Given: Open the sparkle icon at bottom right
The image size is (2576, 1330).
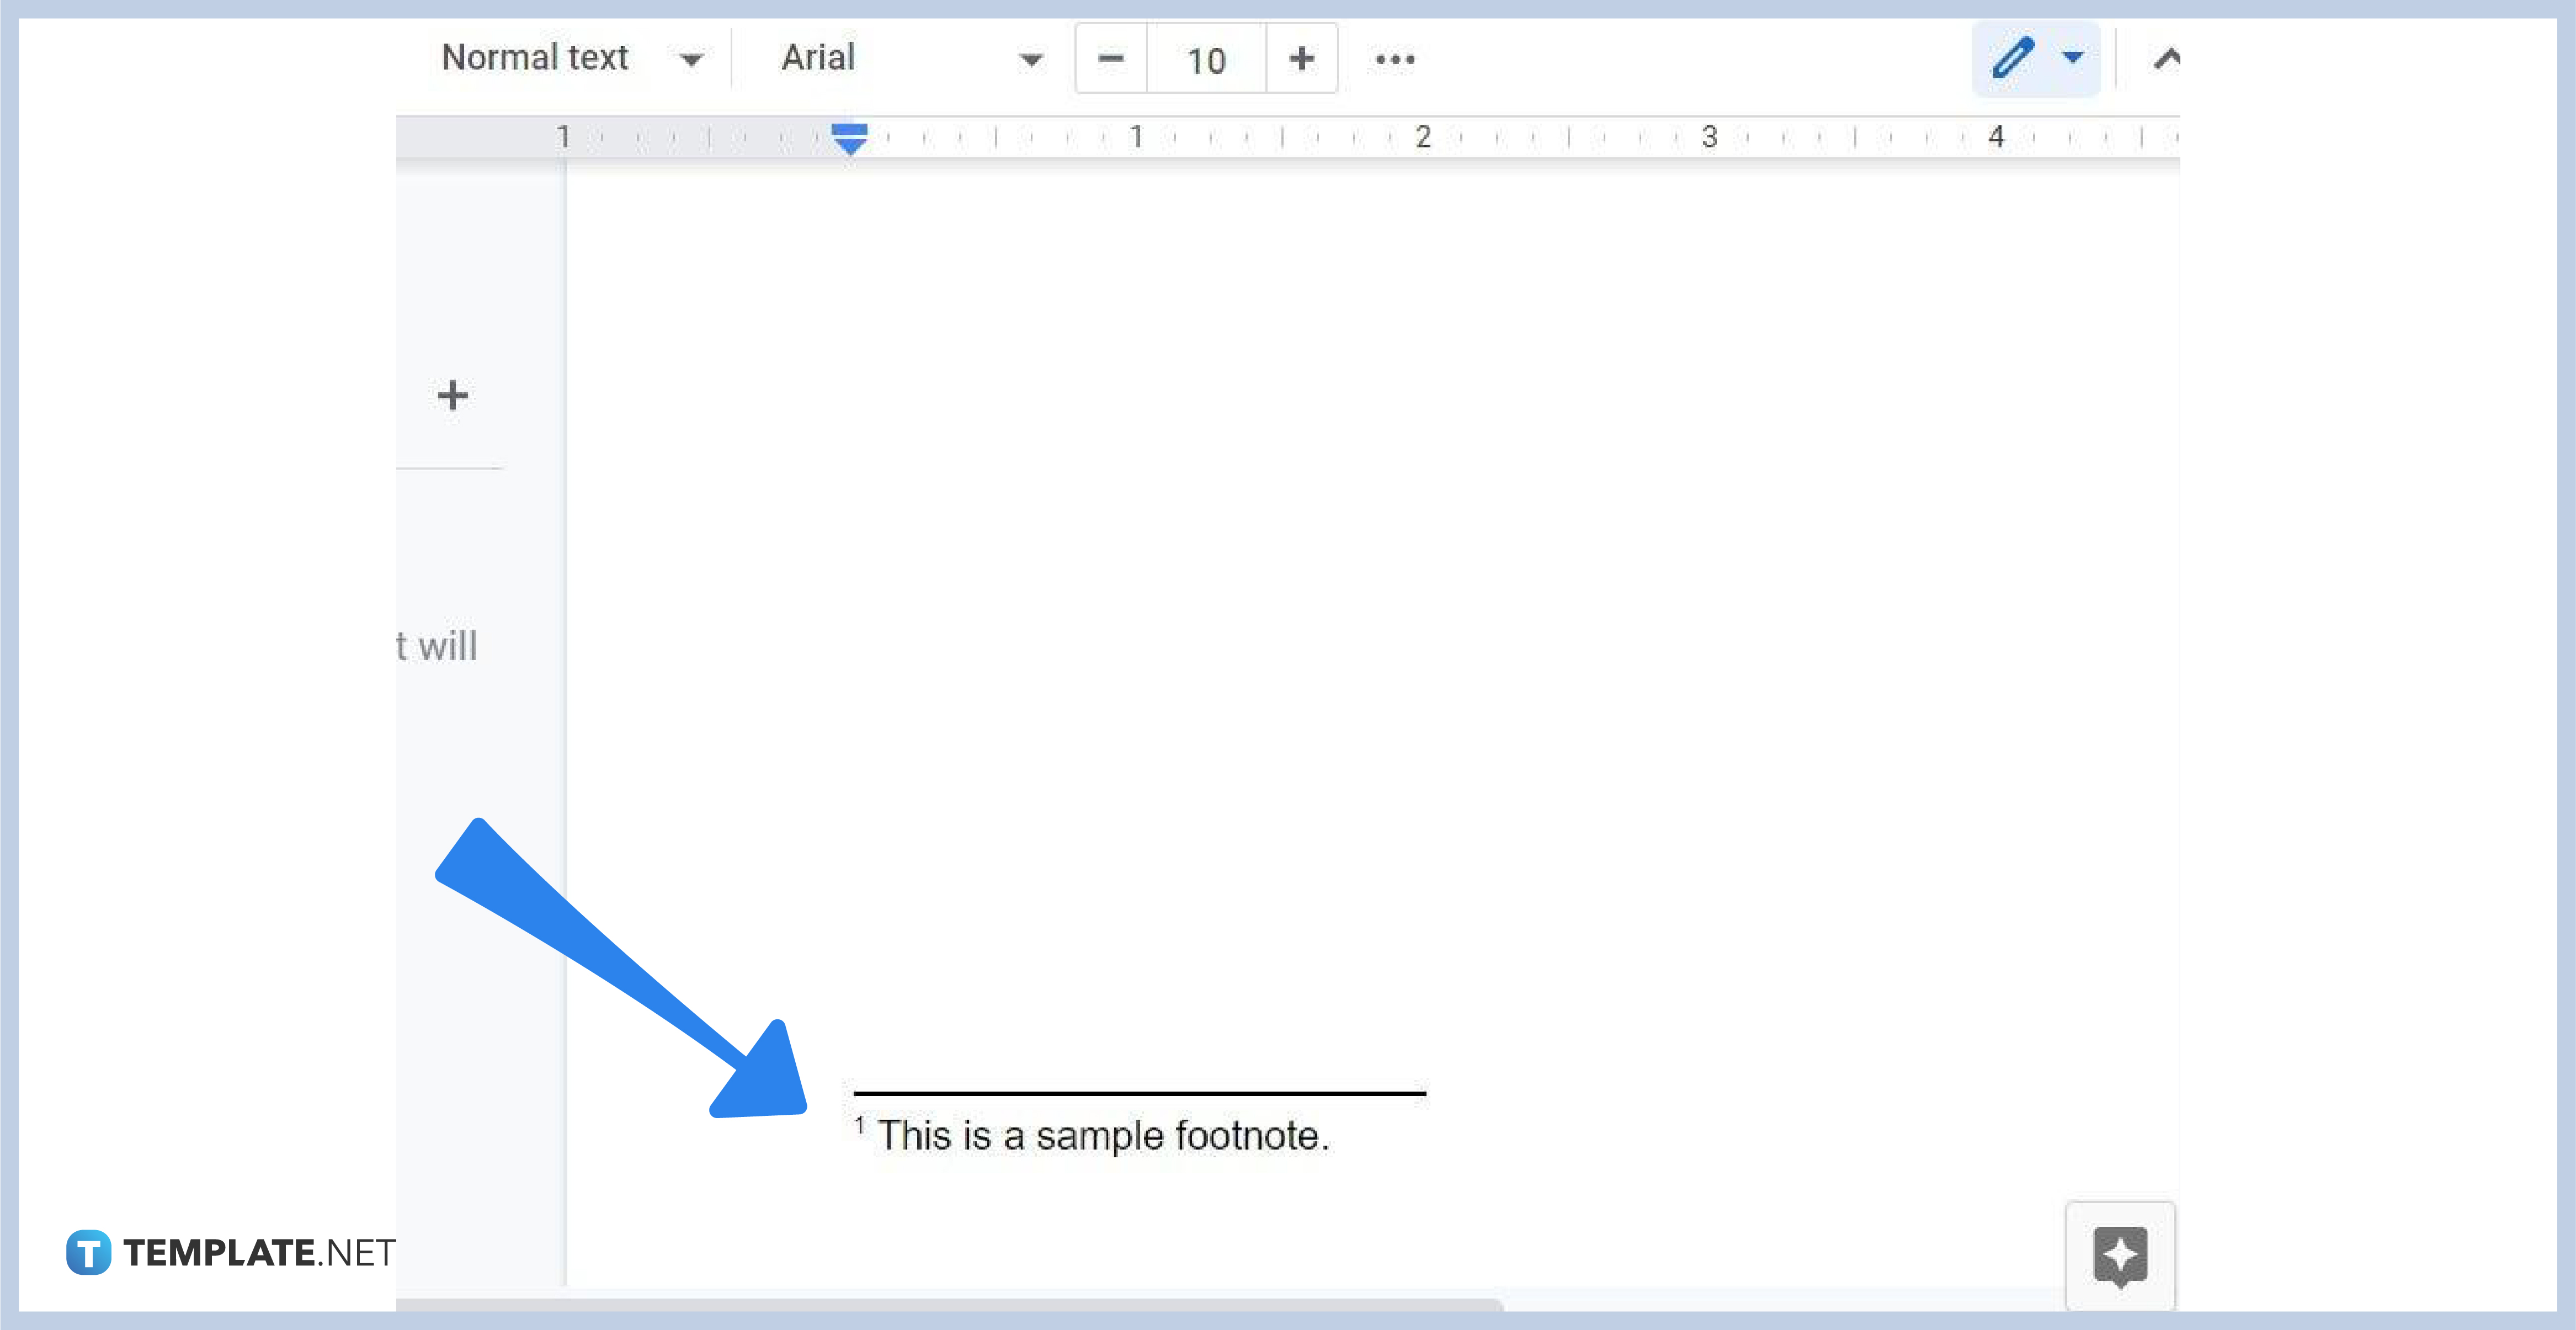Looking at the screenshot, I should point(2121,1258).
